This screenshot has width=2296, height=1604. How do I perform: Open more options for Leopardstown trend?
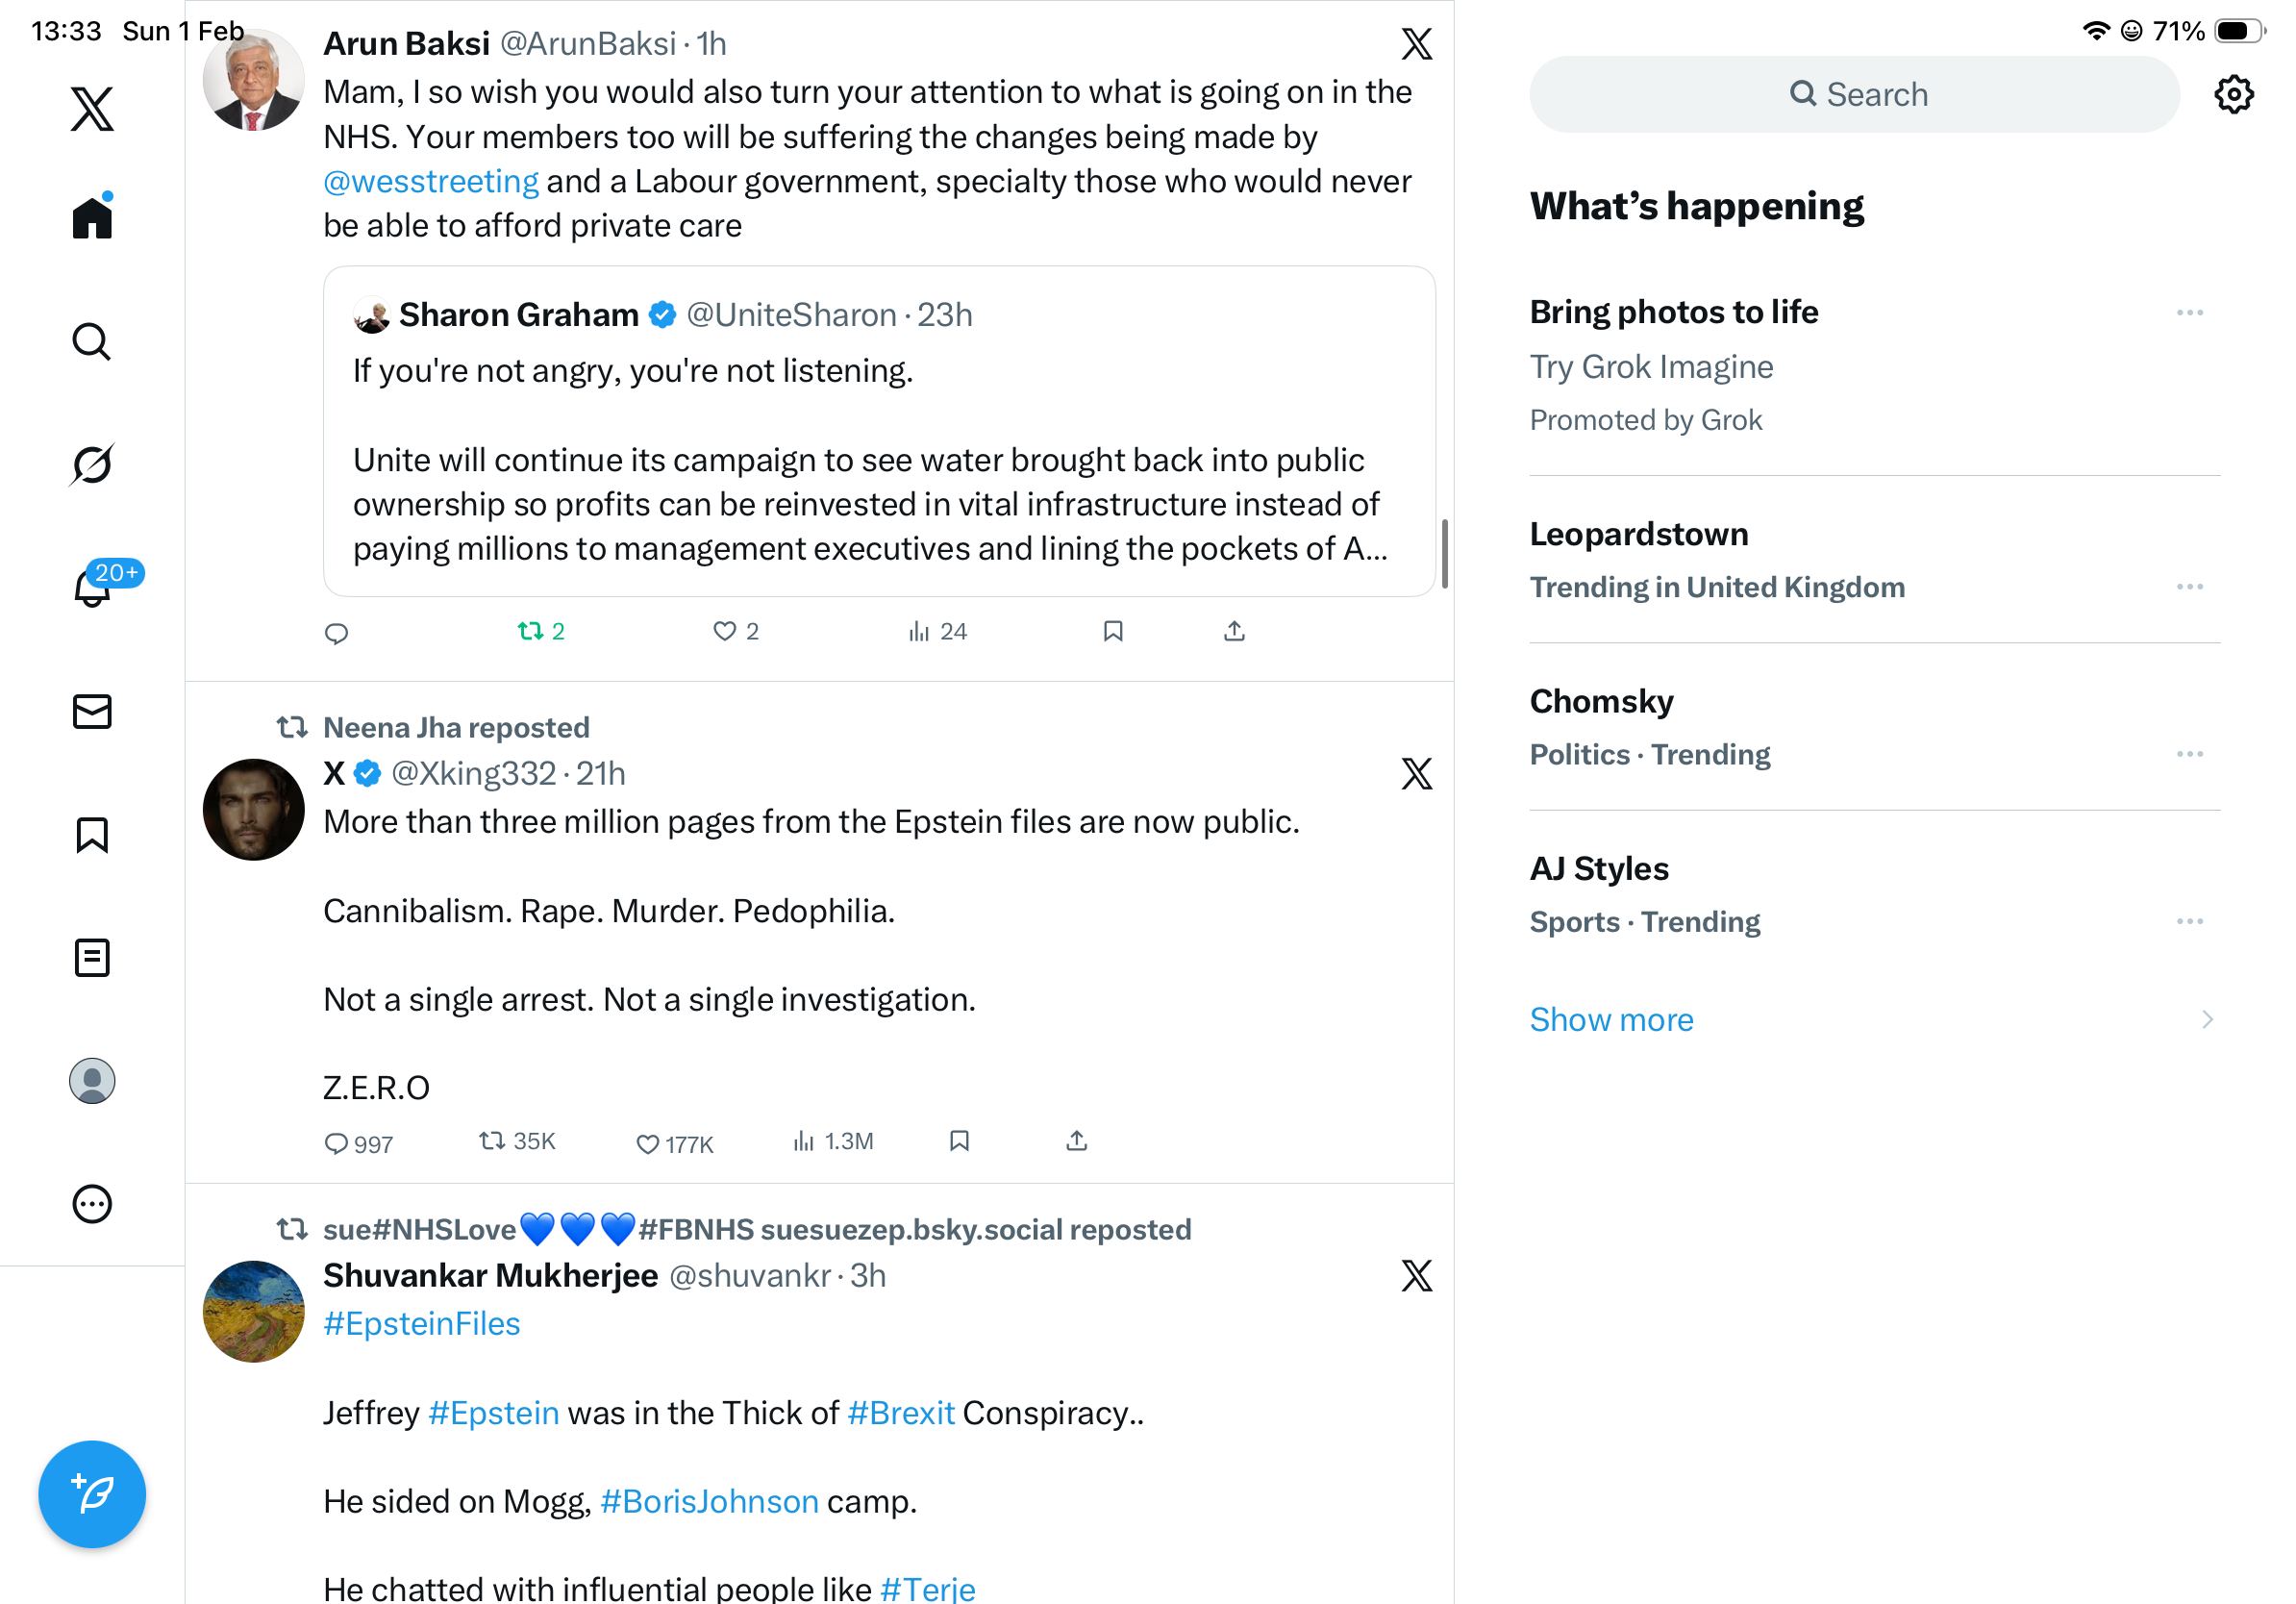pos(2189,587)
